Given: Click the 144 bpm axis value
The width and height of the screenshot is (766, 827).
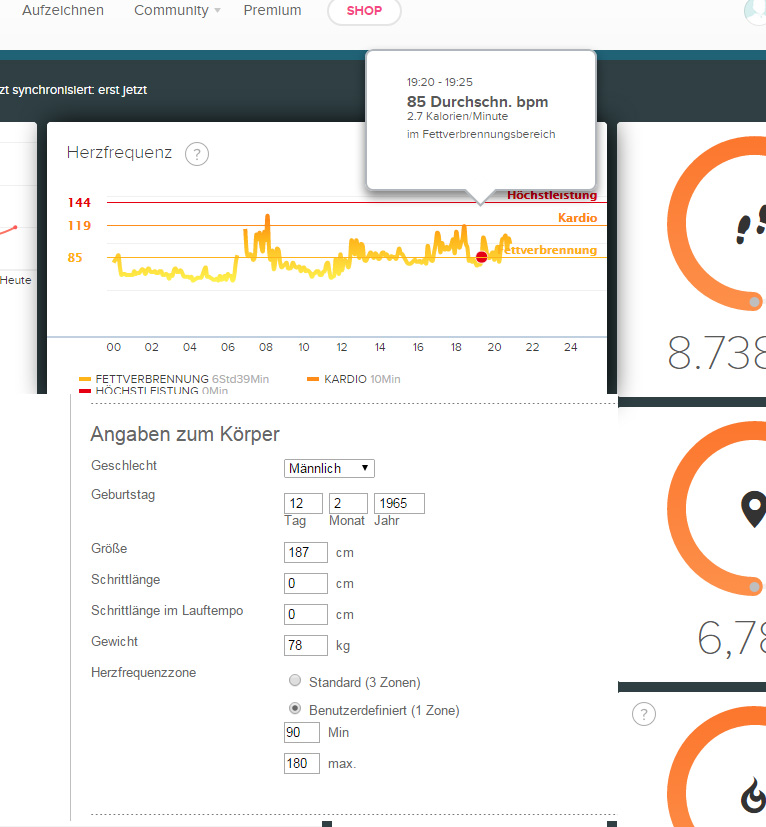Looking at the screenshot, I should pyautogui.click(x=79, y=203).
